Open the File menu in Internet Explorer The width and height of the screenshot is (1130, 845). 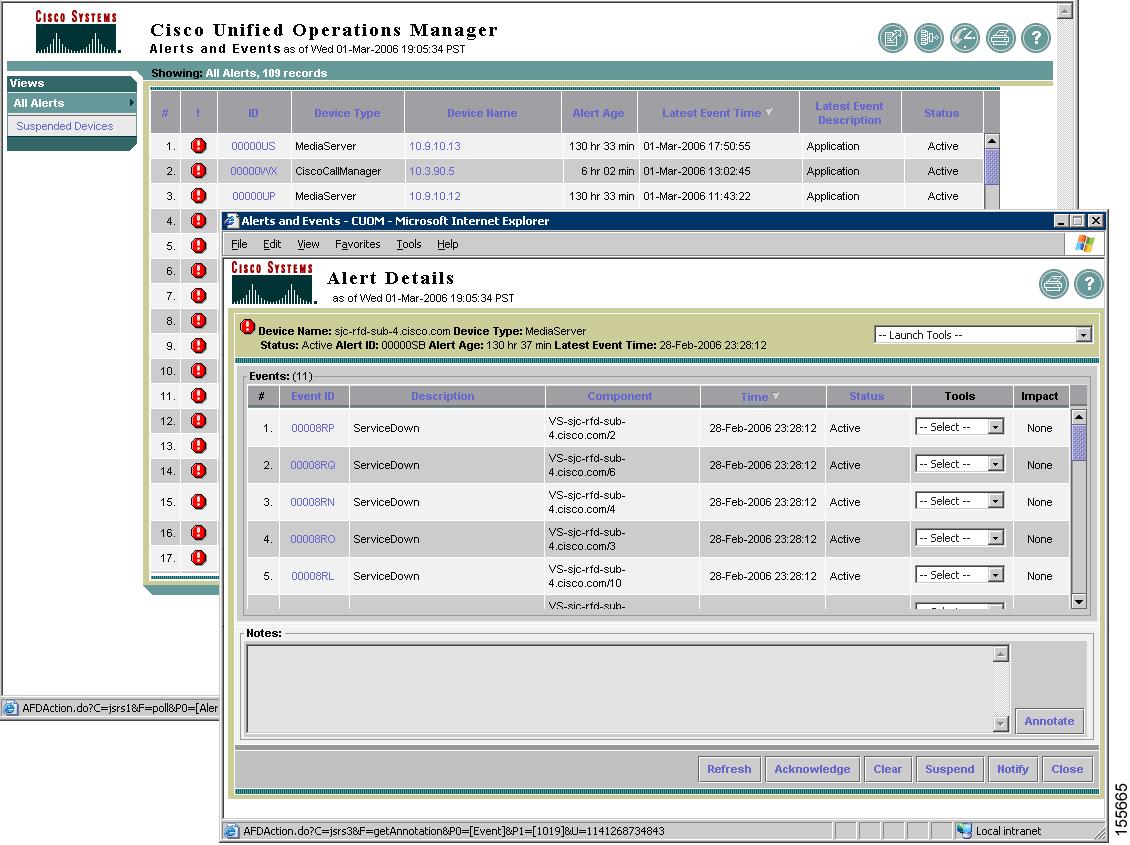239,244
